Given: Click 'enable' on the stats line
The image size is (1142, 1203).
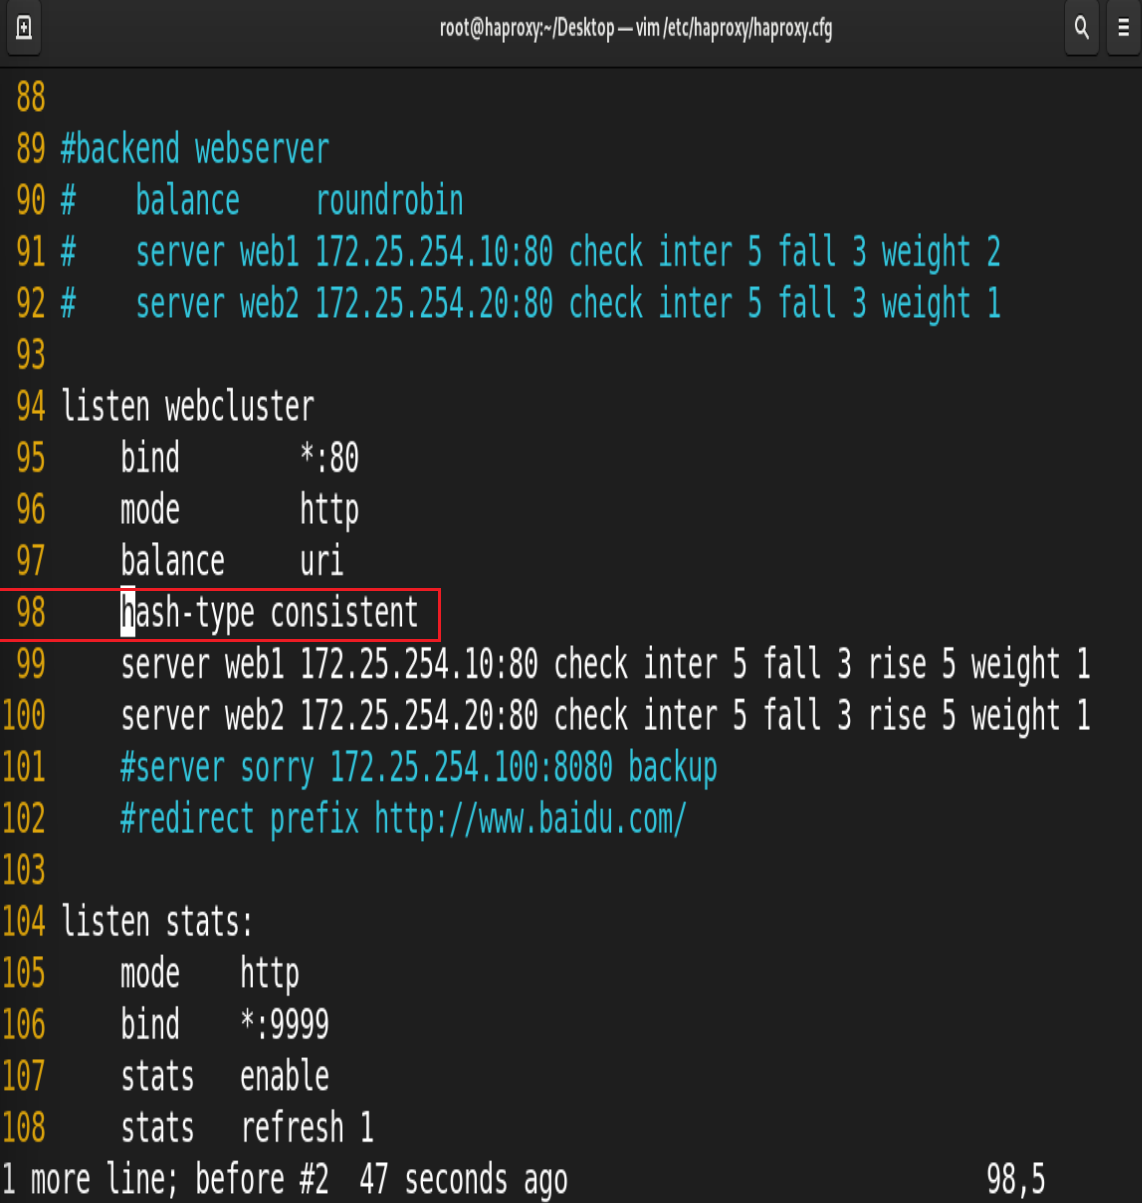Looking at the screenshot, I should [285, 1077].
